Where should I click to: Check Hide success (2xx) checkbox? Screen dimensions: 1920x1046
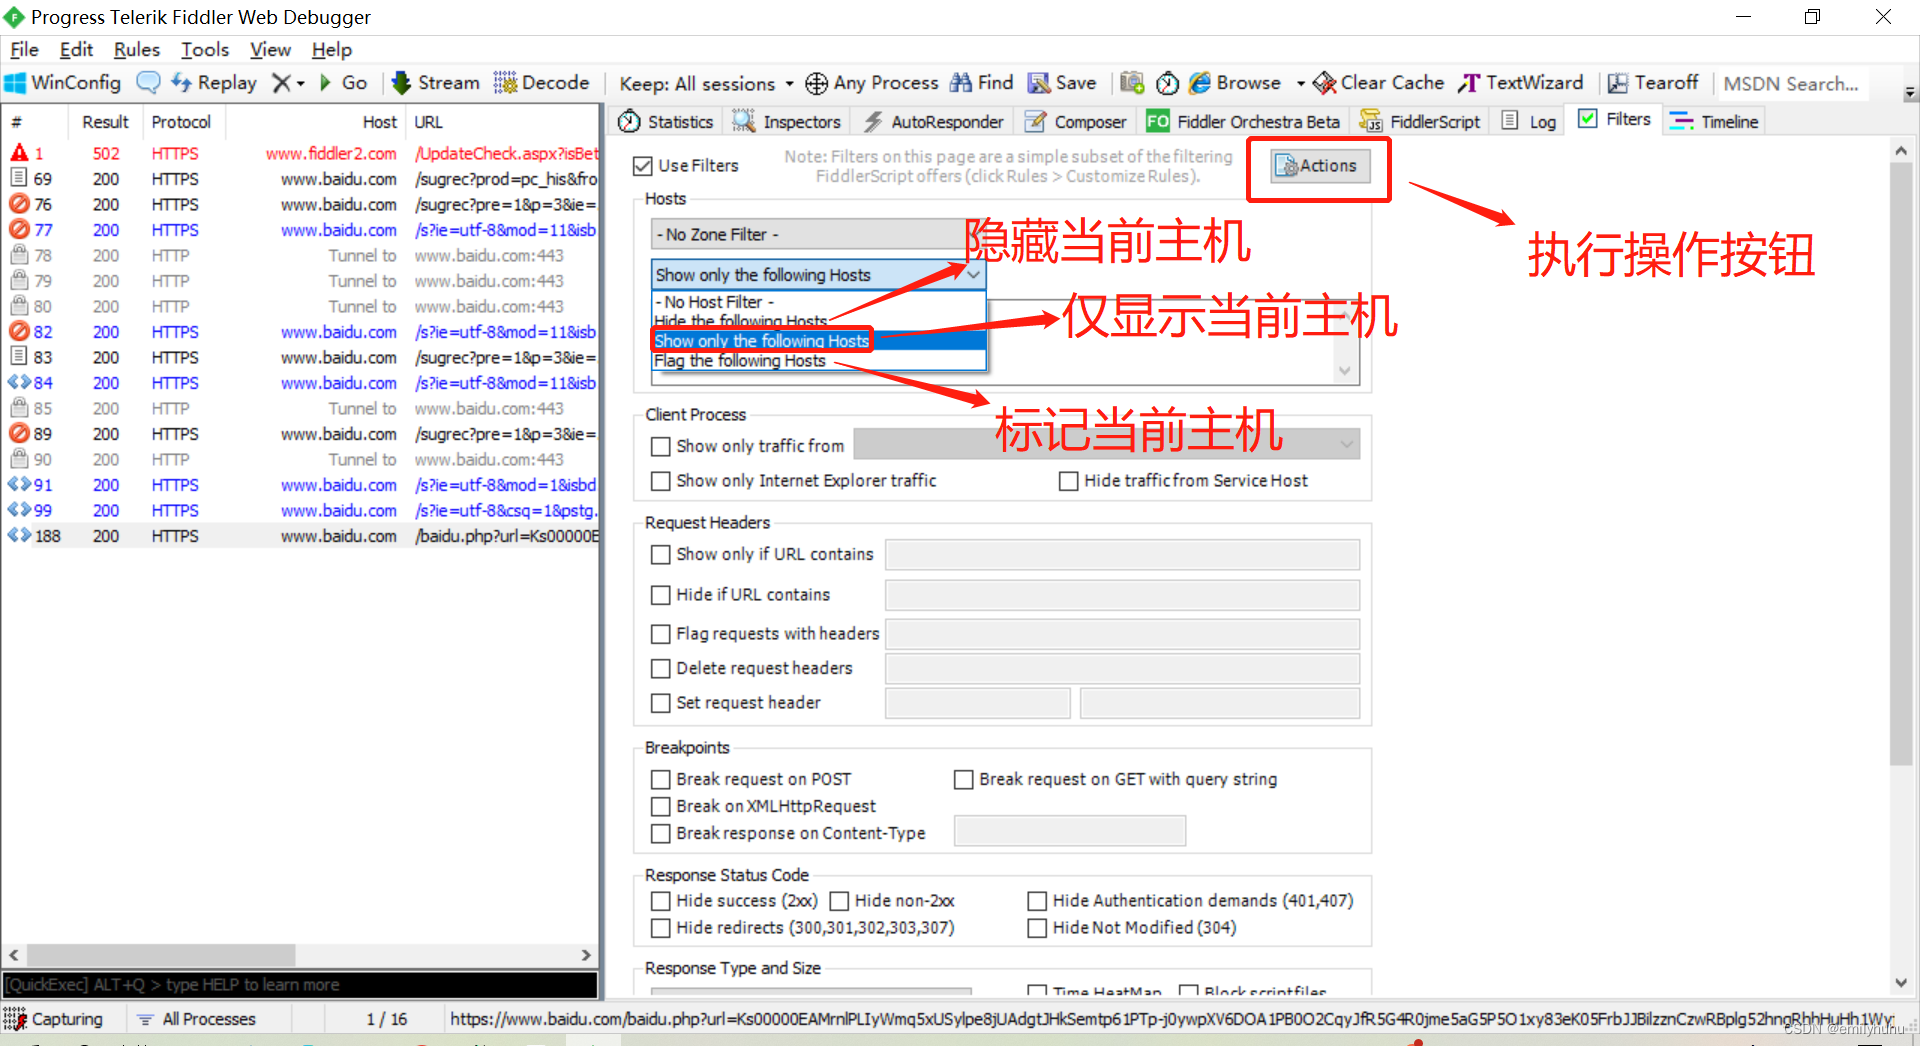pos(660,901)
